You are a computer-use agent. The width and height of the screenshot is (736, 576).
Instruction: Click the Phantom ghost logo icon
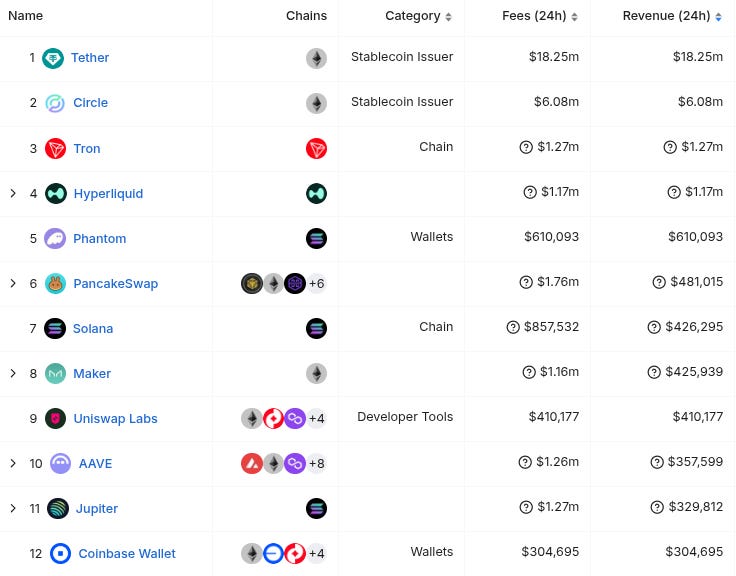coord(55,239)
